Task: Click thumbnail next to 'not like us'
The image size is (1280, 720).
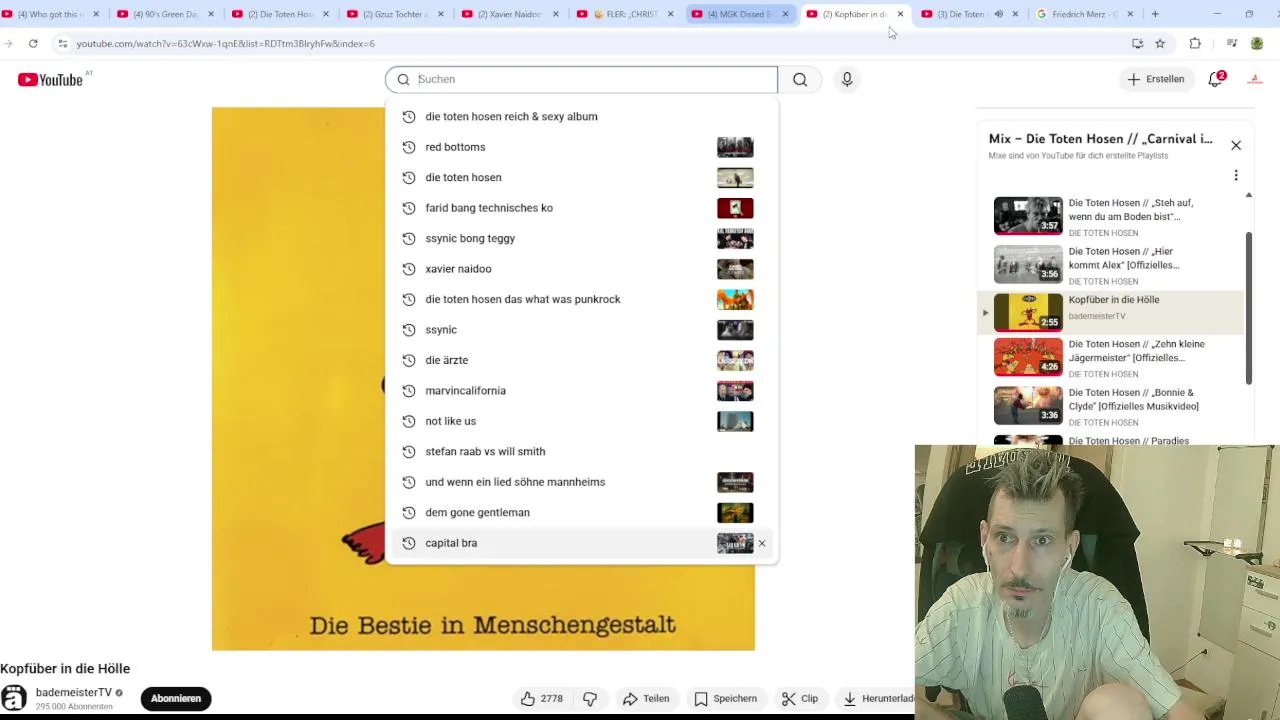Action: pos(735,421)
